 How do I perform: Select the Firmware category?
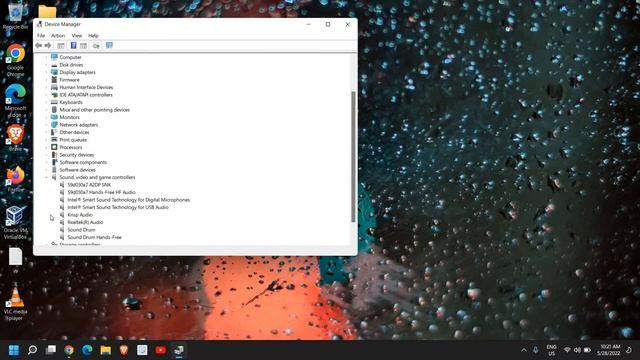coord(69,80)
